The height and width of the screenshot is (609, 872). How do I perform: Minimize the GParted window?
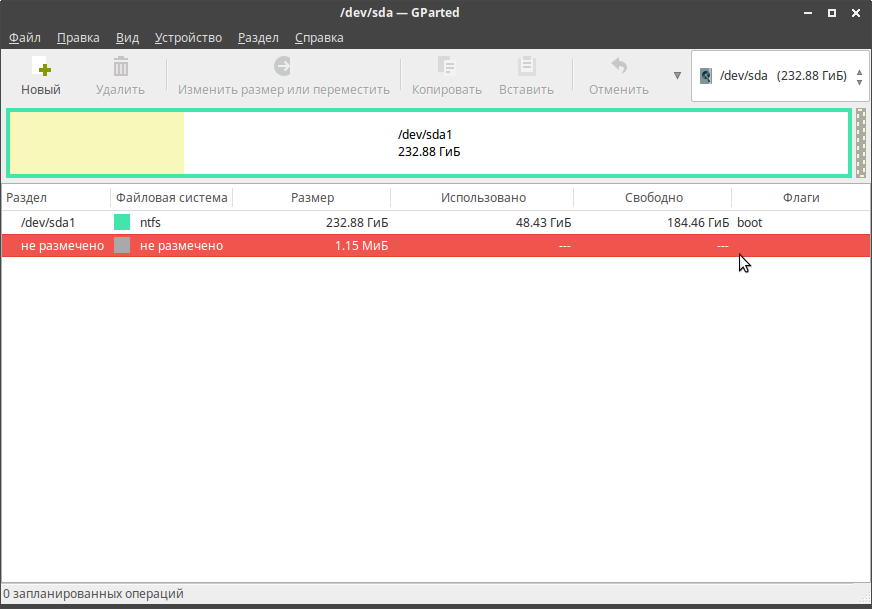pyautogui.click(x=808, y=13)
